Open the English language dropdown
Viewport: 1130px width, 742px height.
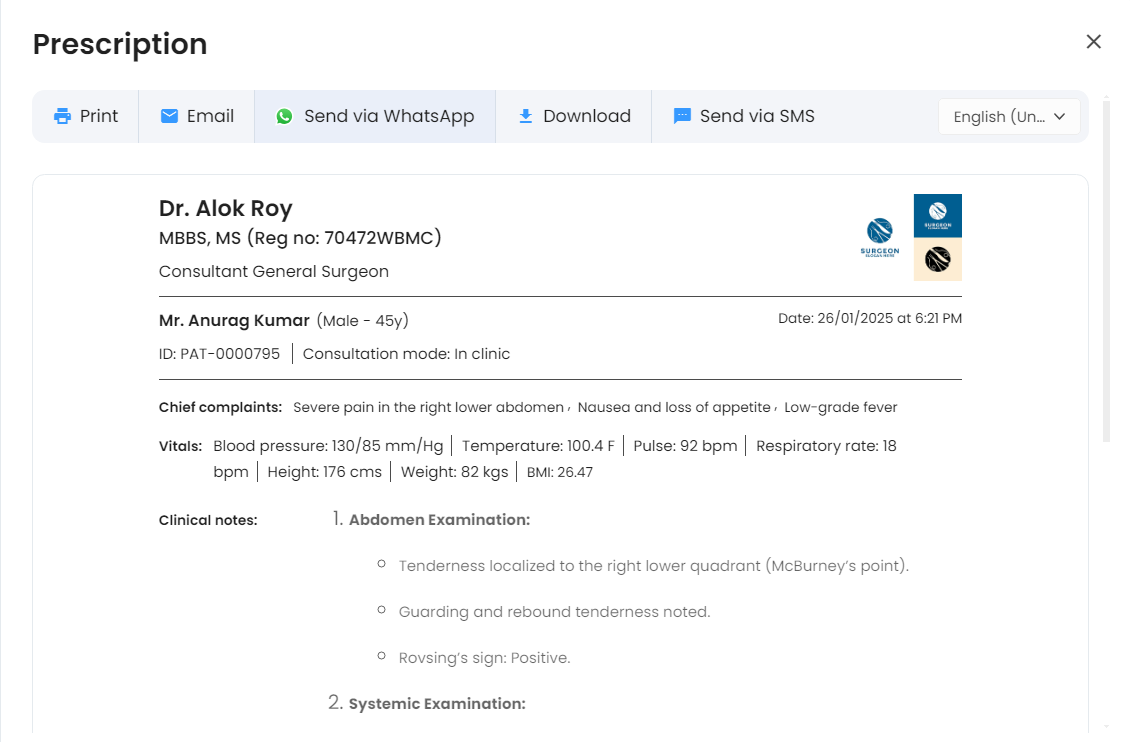(x=998, y=117)
